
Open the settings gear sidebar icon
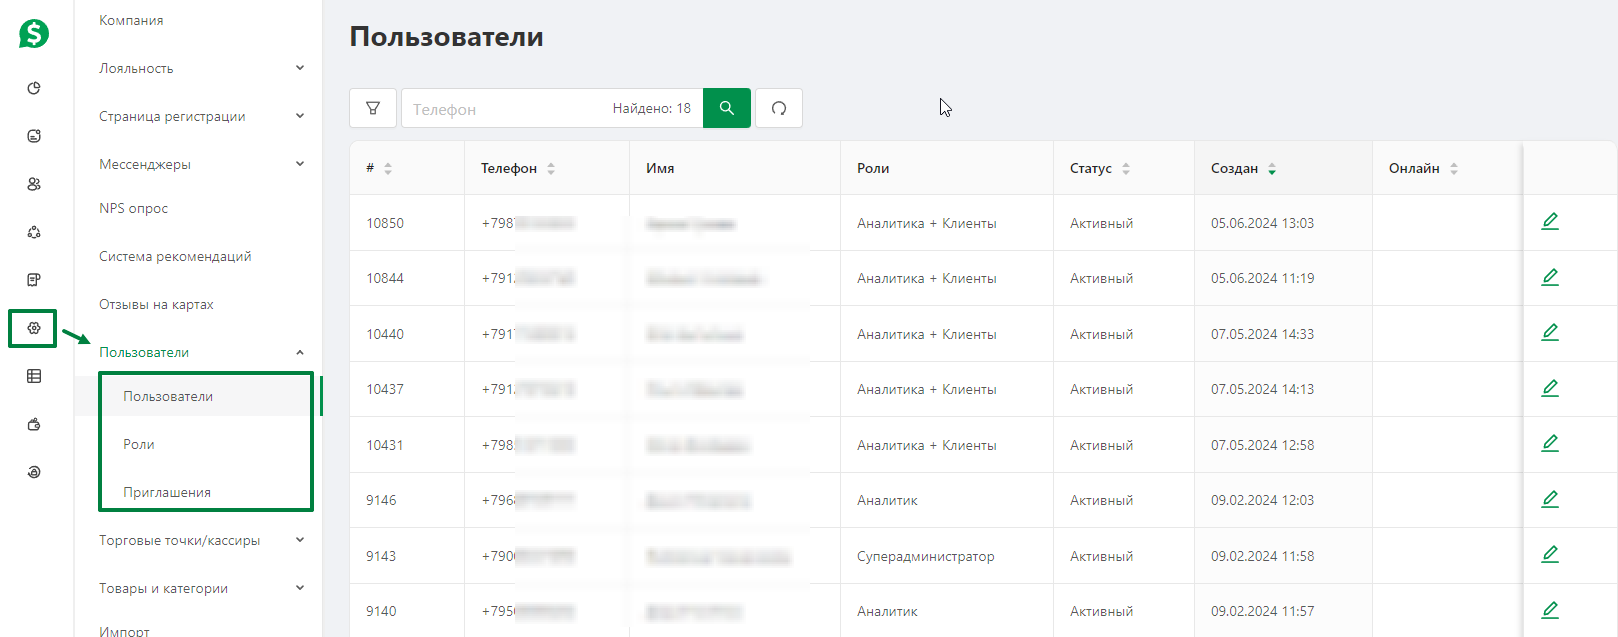click(34, 328)
